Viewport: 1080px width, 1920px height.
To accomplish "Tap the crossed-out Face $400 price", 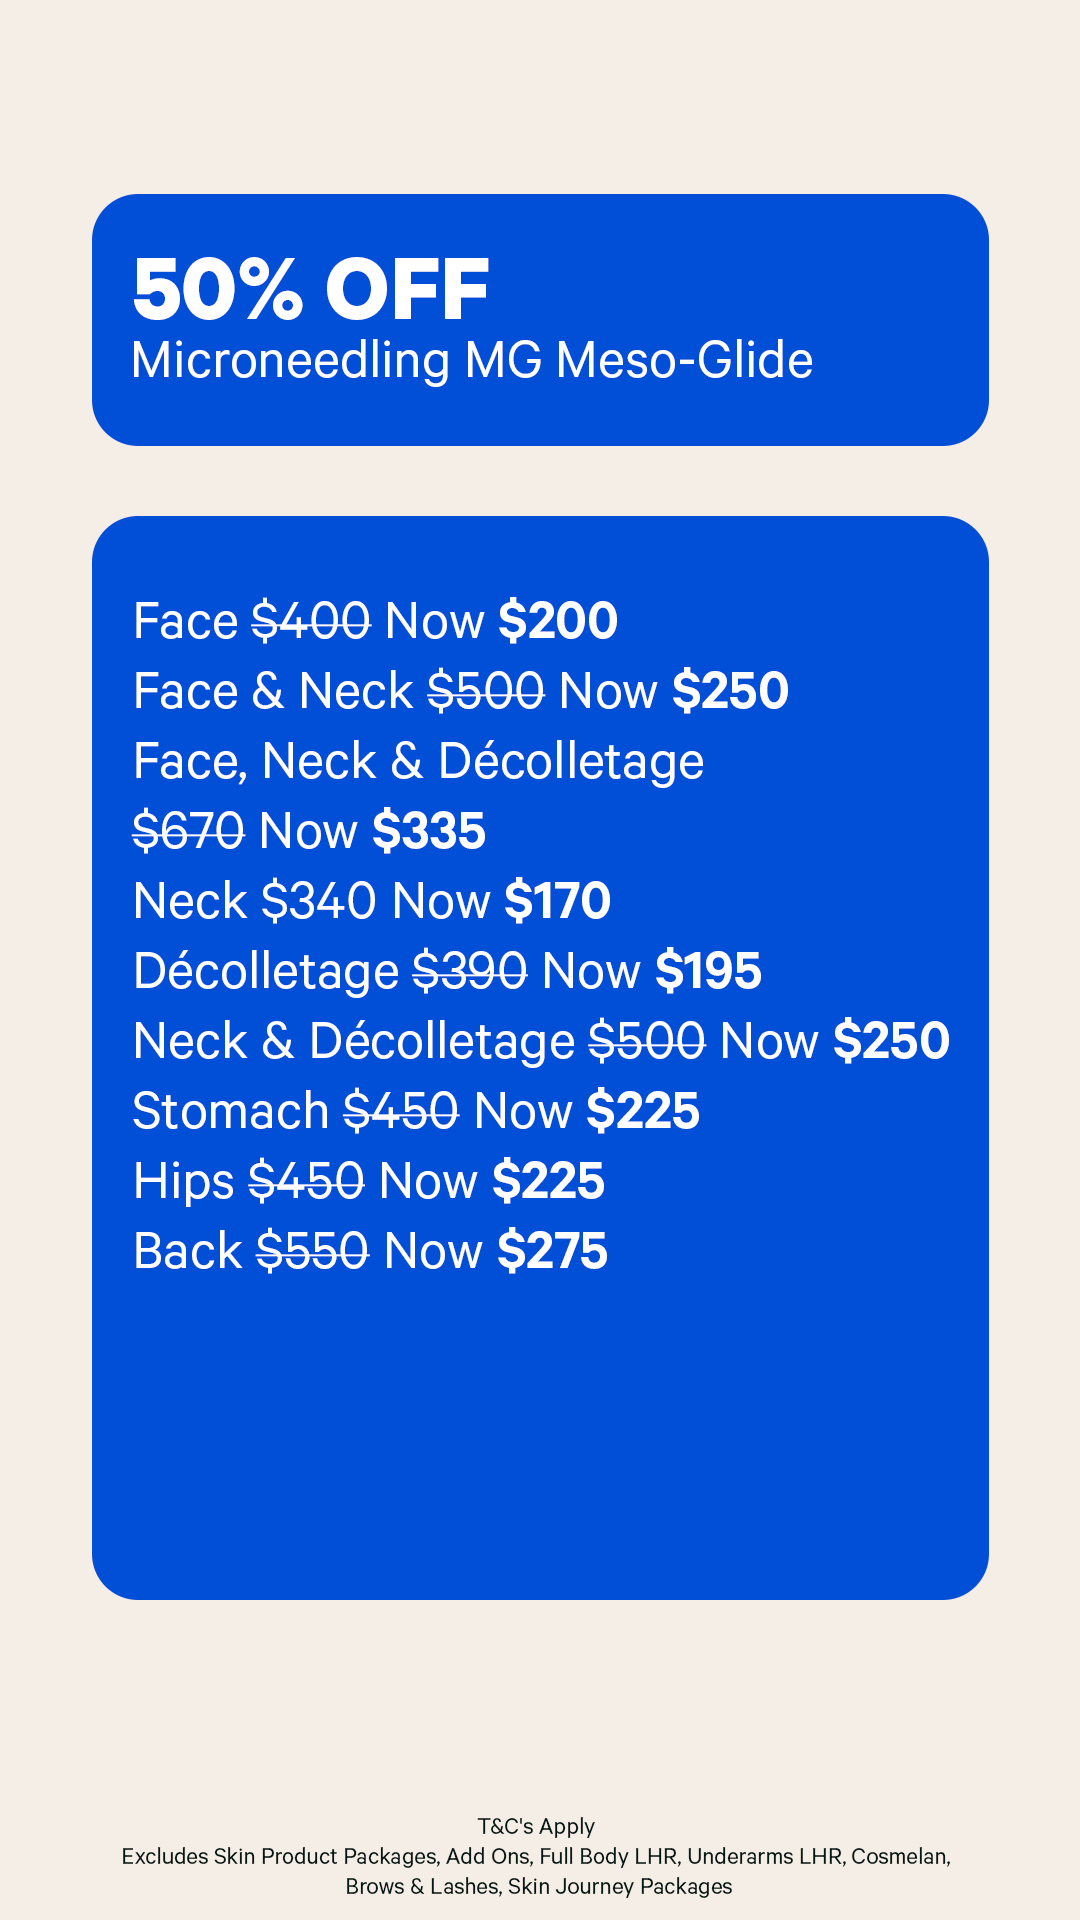I will coord(310,621).
